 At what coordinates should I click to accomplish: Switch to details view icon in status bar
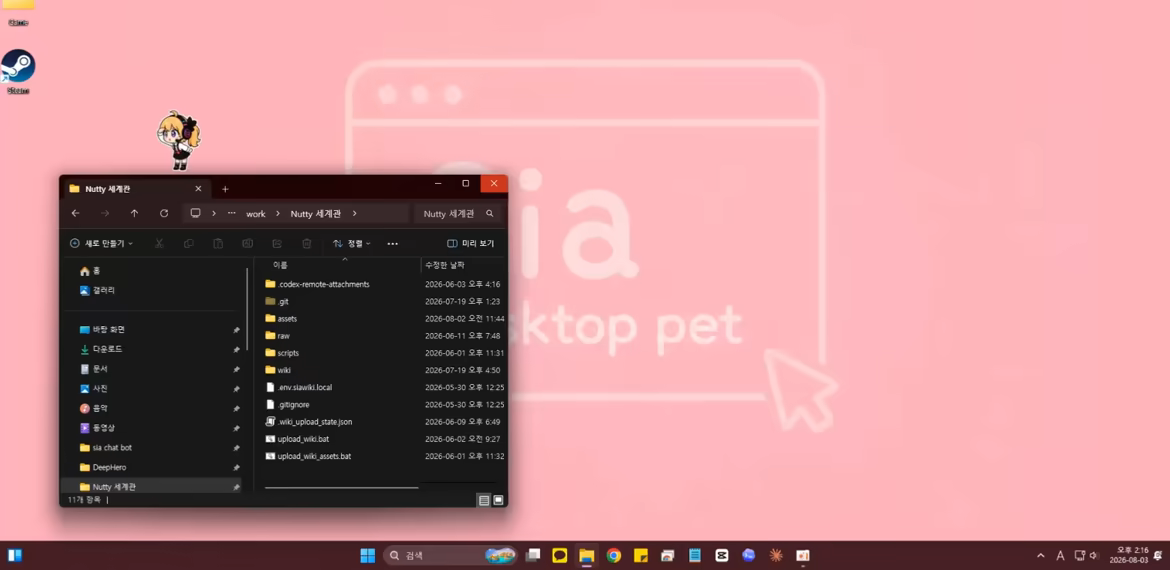point(484,501)
